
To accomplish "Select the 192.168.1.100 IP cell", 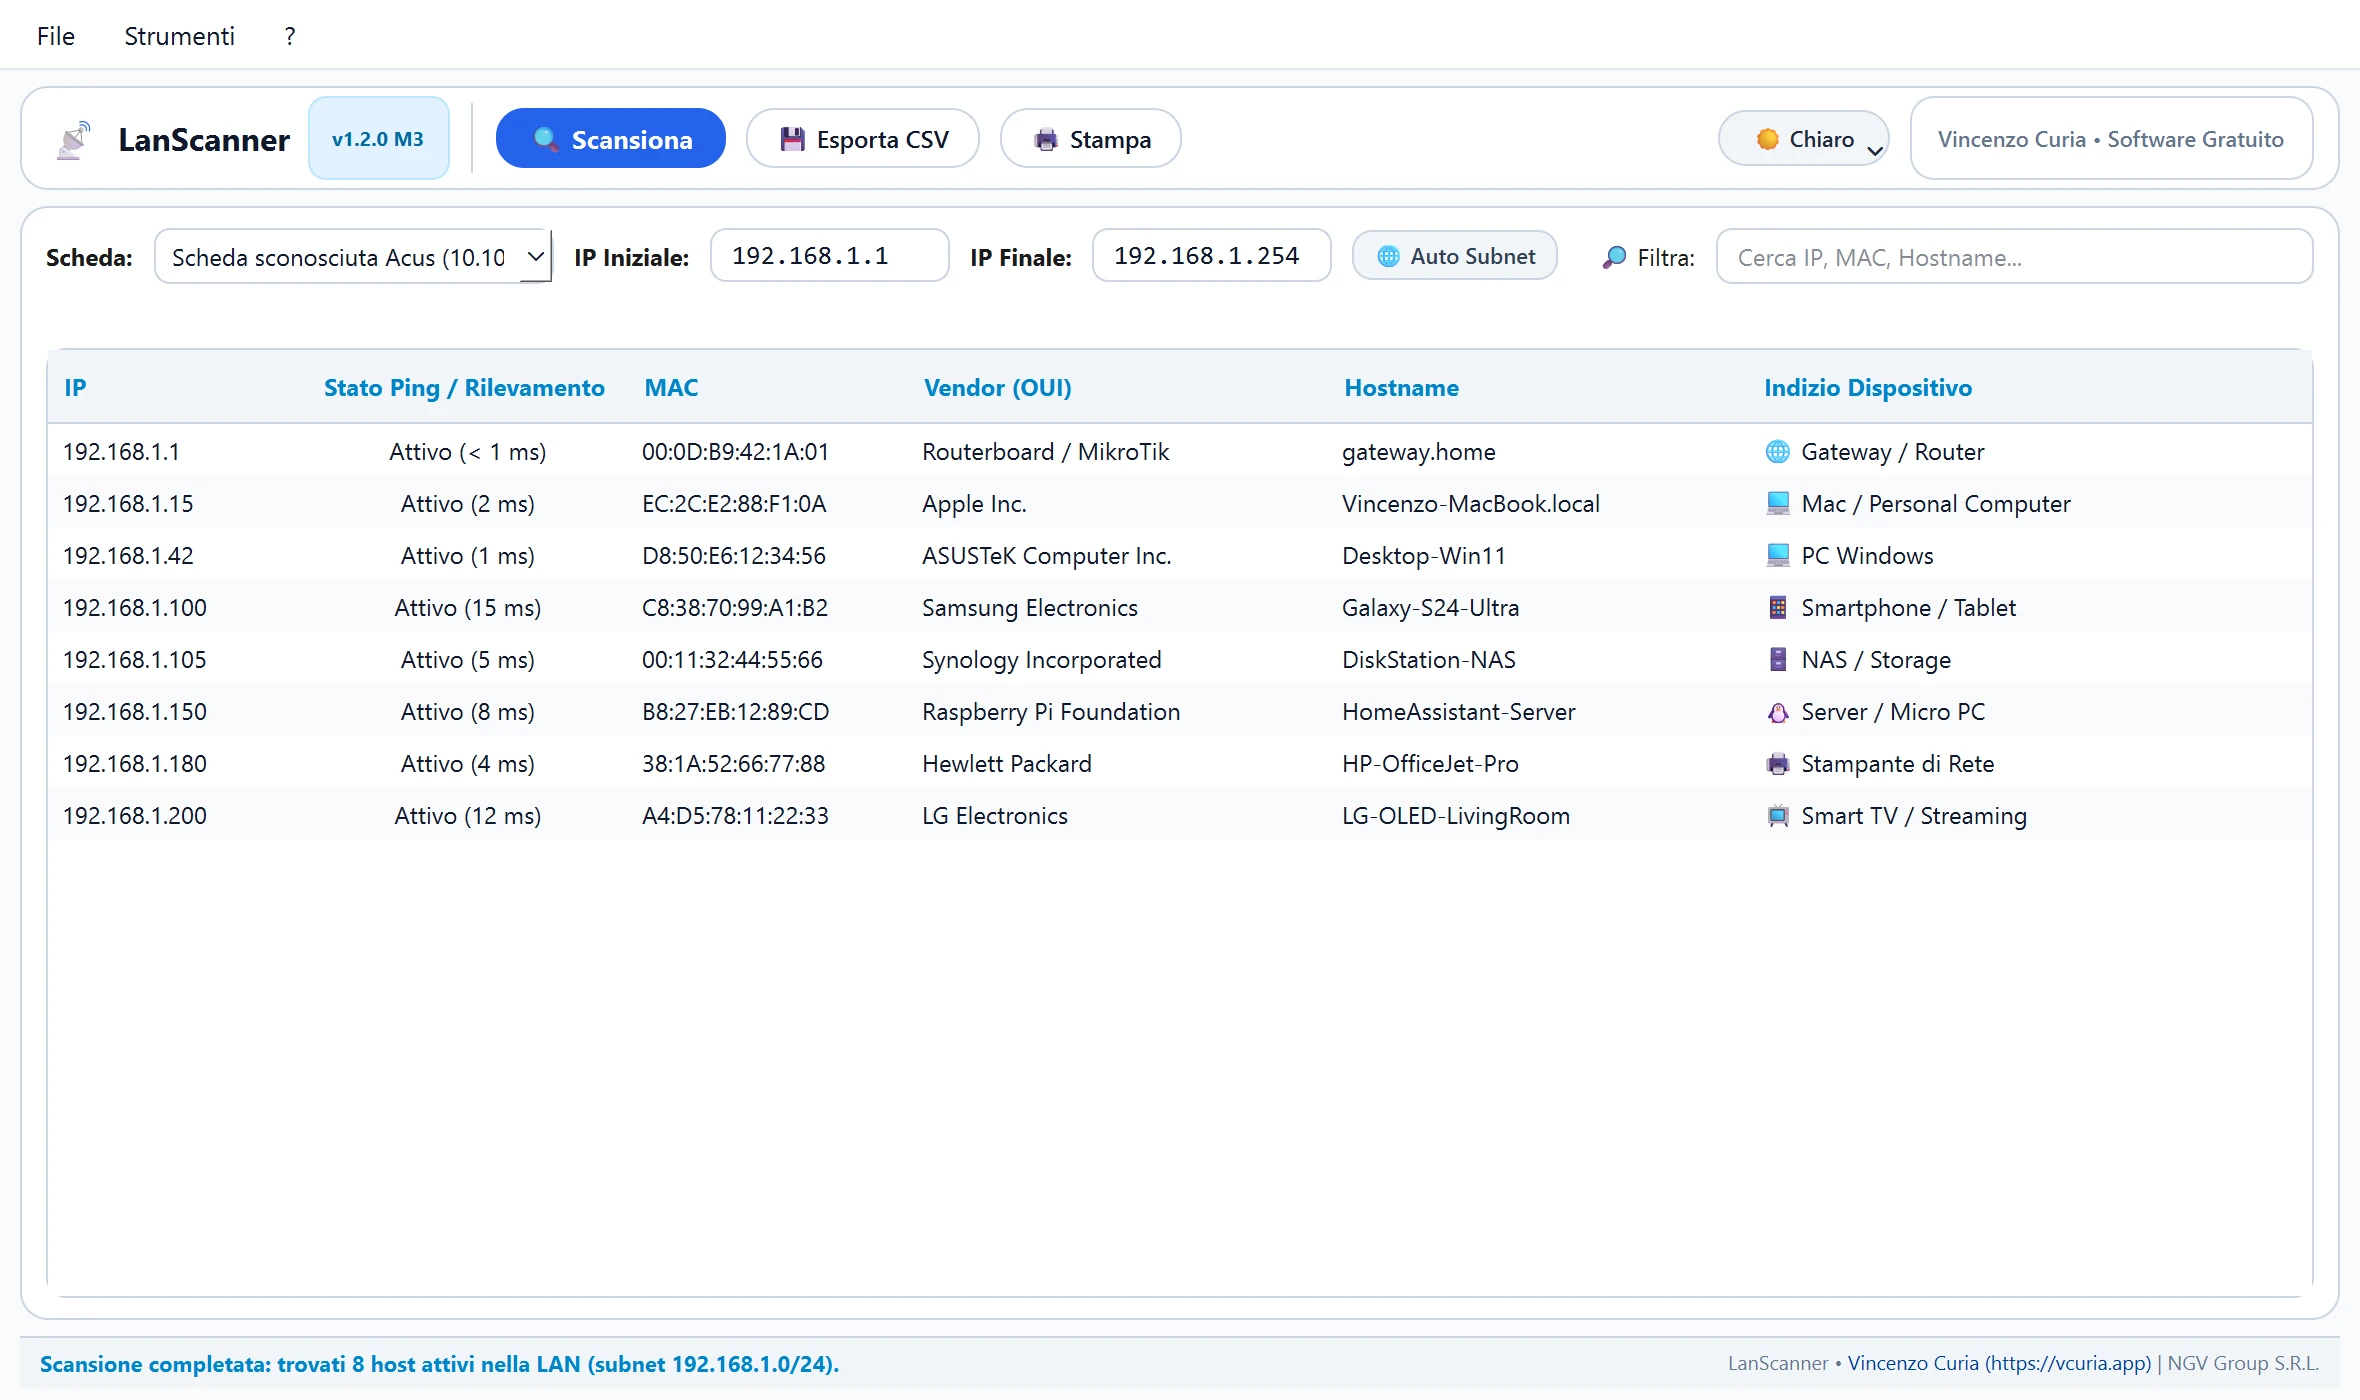I will 135,608.
